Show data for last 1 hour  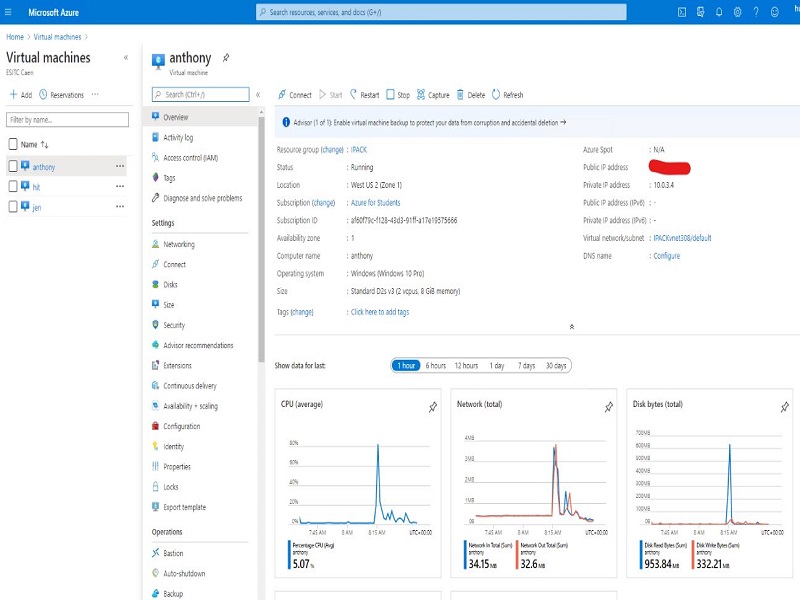406,365
